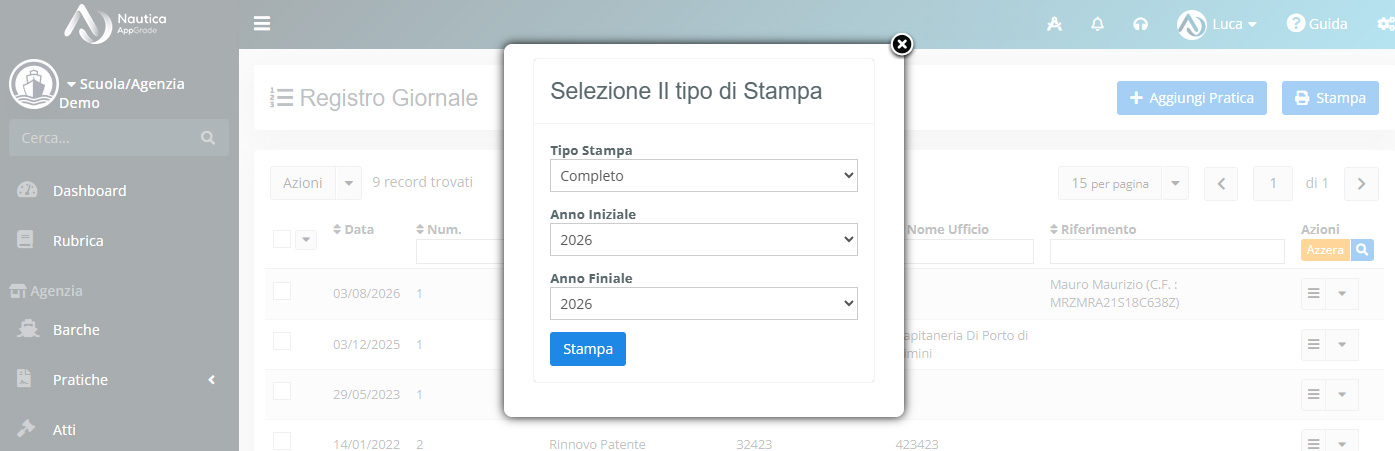Tick the checkbox for 03/12/2025 row

(282, 341)
